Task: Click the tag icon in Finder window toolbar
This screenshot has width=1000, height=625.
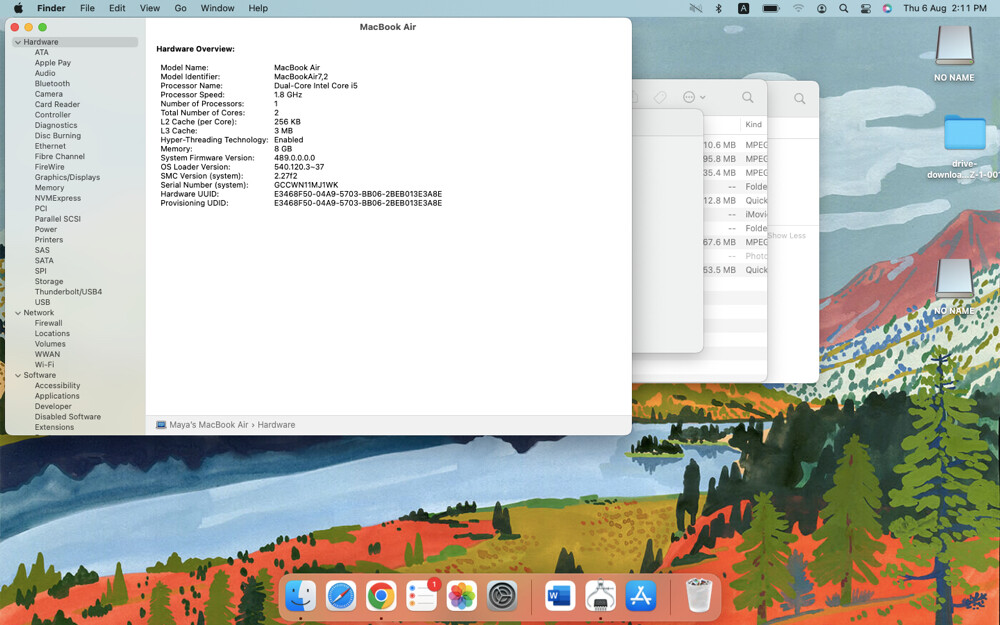Action: tap(660, 98)
